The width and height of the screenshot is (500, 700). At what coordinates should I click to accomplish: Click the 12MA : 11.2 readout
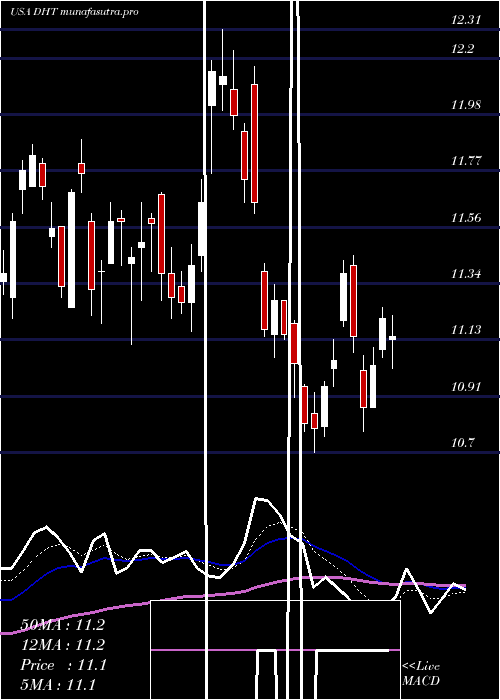point(62,645)
